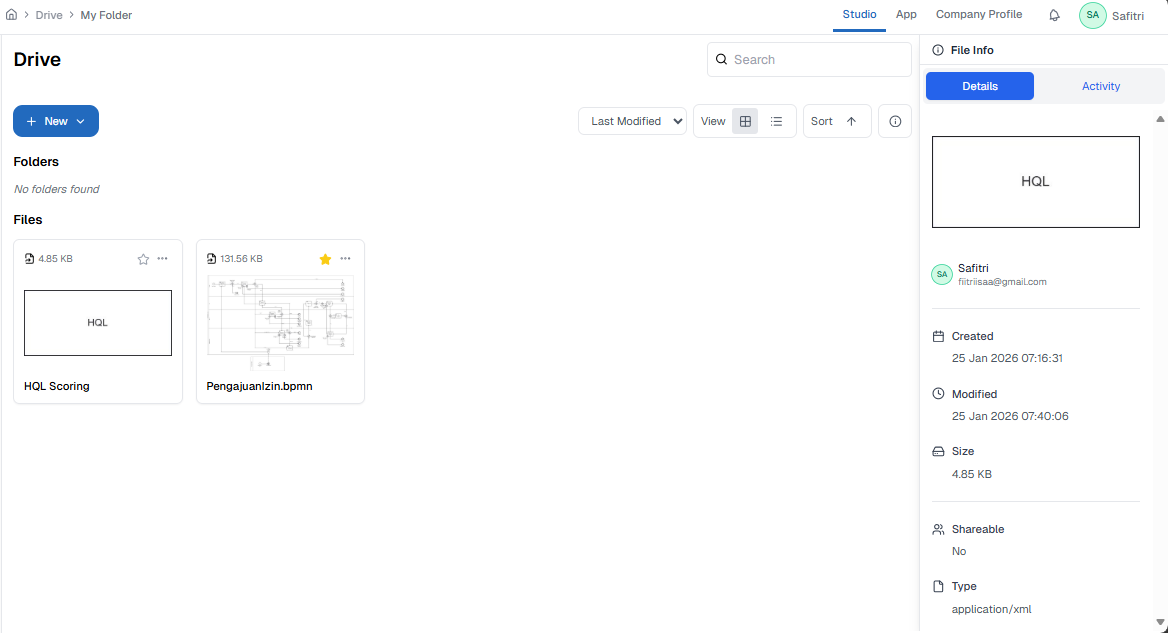Switch to grid view layout

[745, 121]
